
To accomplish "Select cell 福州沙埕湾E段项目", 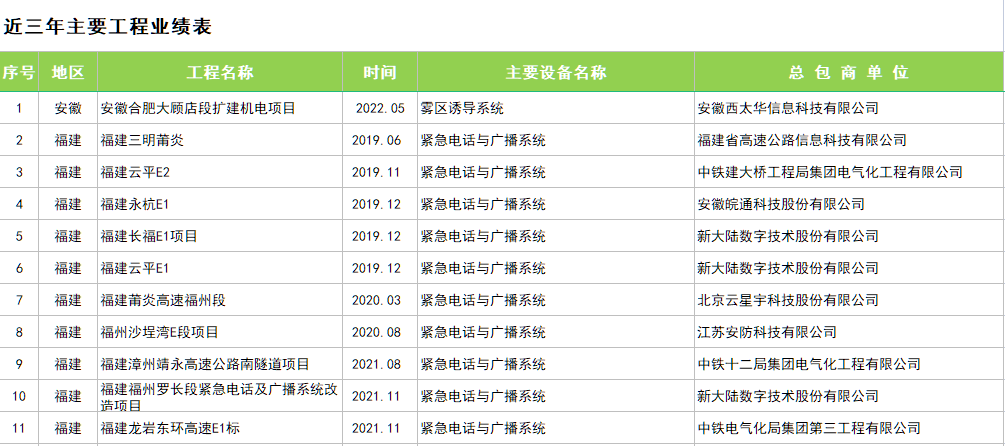I will click(x=220, y=332).
